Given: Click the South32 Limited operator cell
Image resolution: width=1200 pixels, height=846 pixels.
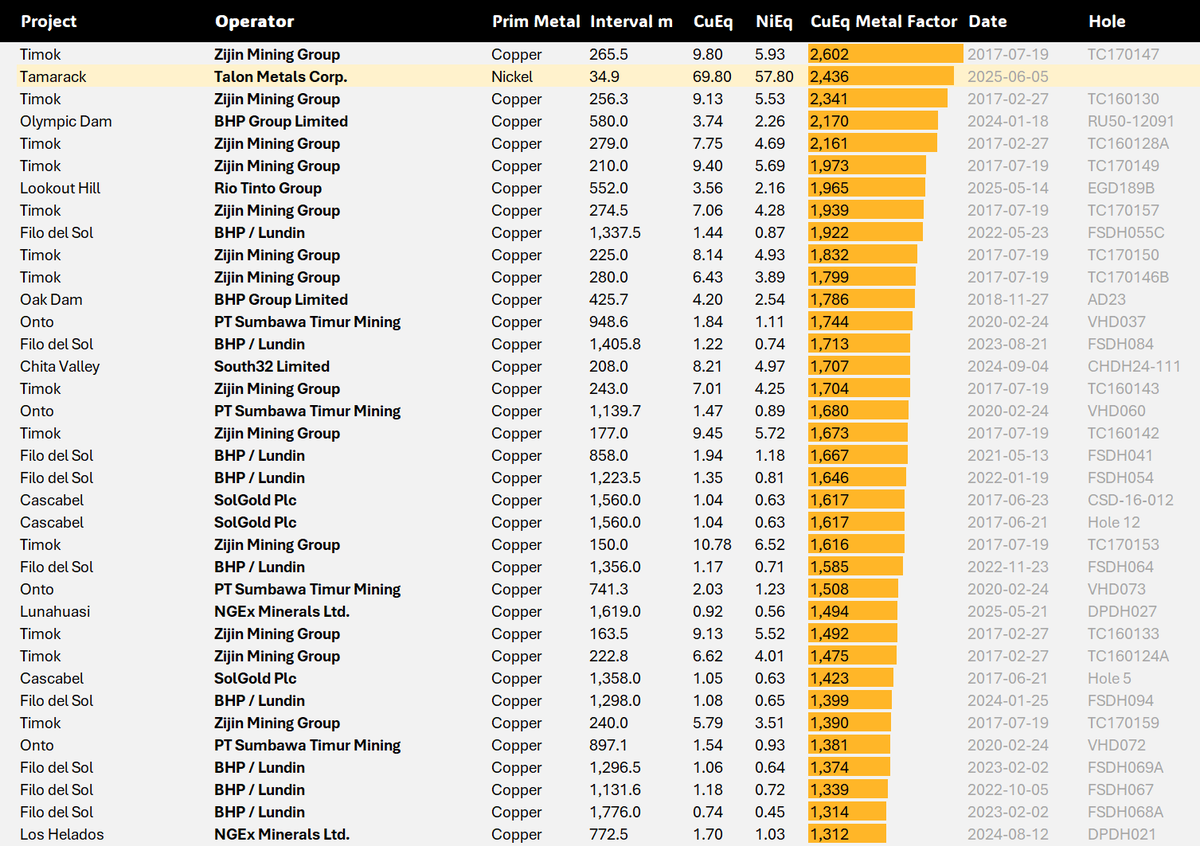Looking at the screenshot, I should (272, 366).
